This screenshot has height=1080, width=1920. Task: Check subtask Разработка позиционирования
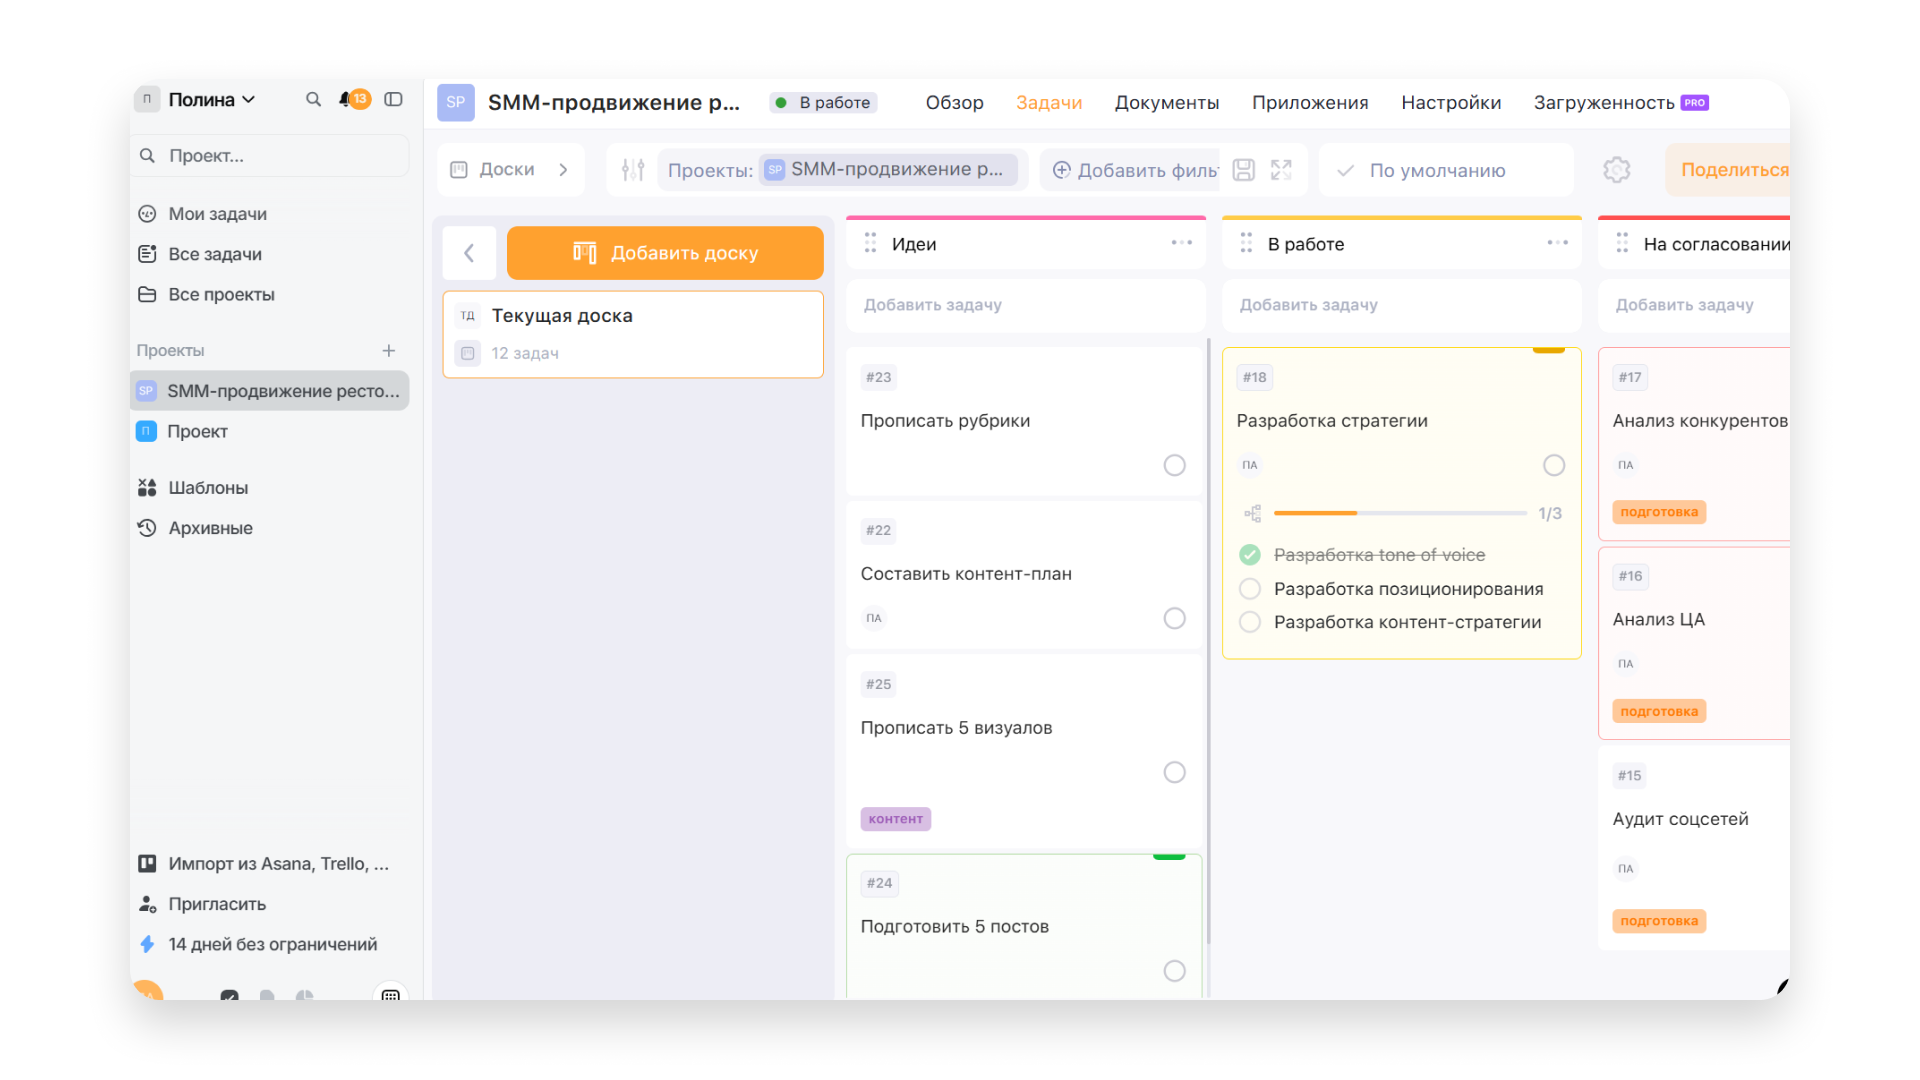pos(1250,589)
